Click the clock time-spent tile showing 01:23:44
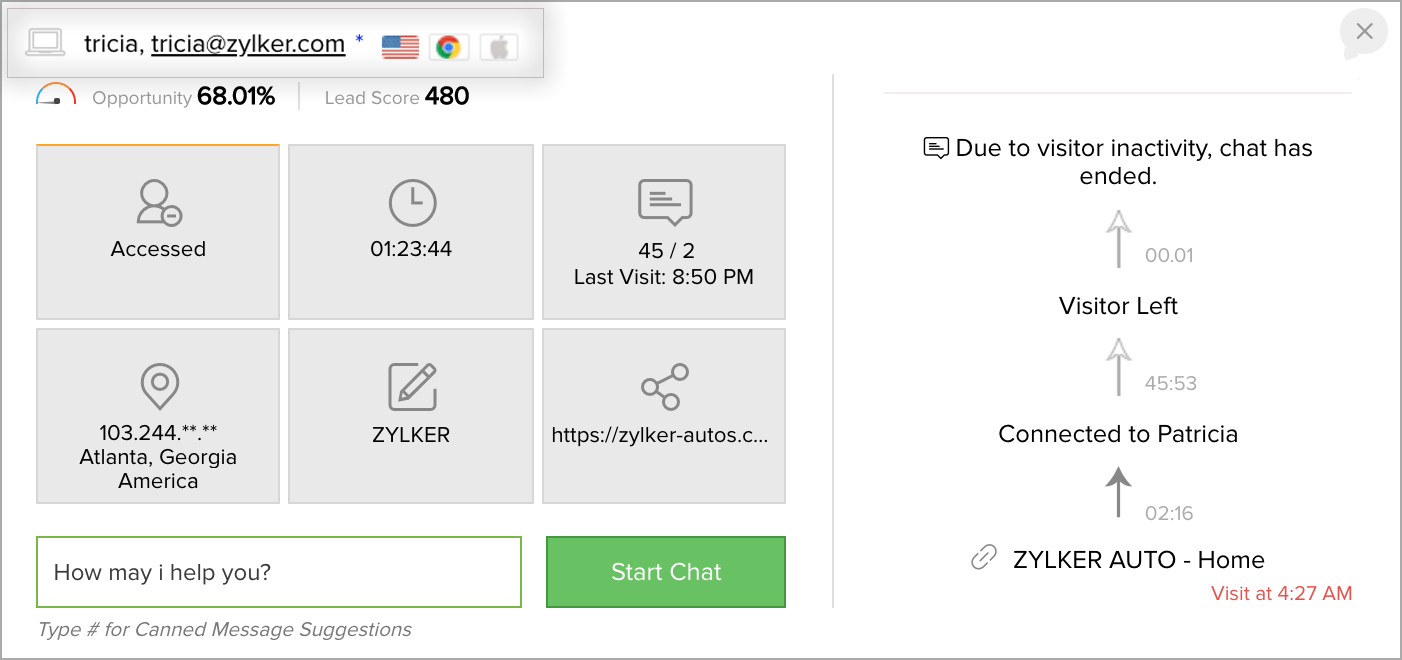The image size is (1402, 660). pos(411,232)
